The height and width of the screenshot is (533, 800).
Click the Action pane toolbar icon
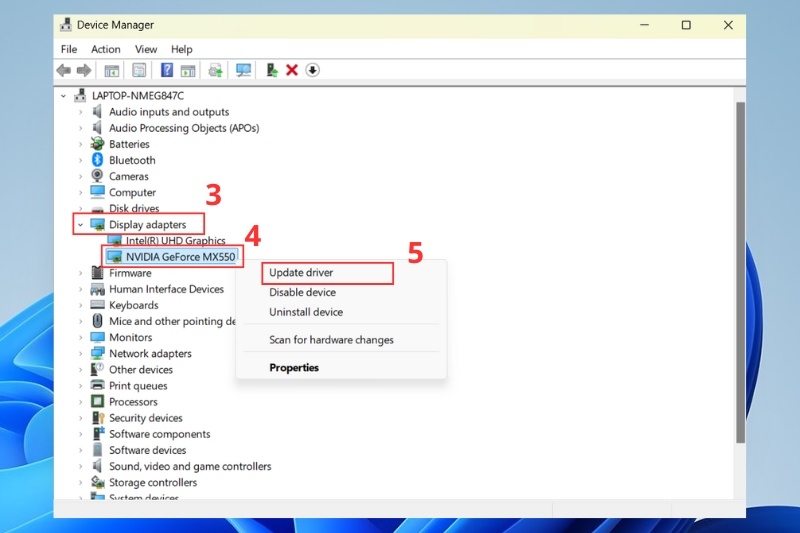click(188, 70)
